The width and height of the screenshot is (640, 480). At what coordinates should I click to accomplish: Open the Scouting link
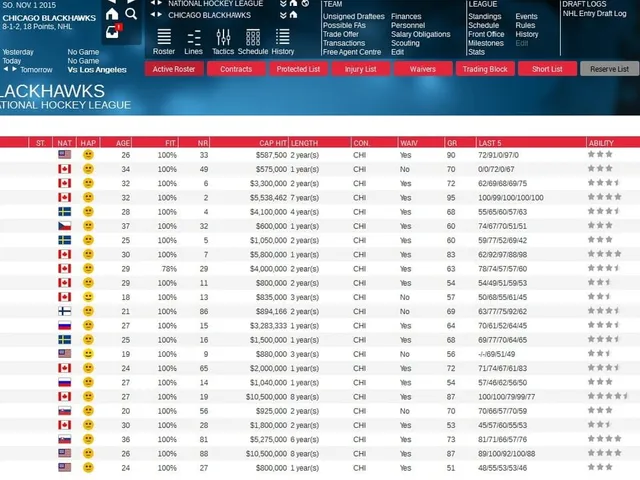(x=405, y=43)
